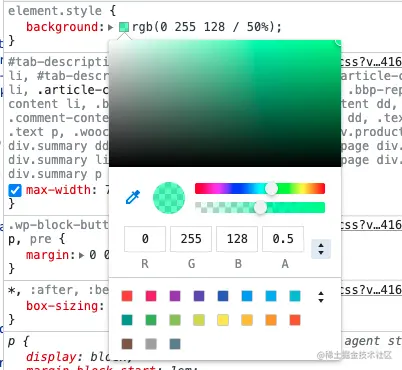Viewport: 402px width, 370px height.
Task: Click the hue slider handle
Action: click(x=271, y=188)
